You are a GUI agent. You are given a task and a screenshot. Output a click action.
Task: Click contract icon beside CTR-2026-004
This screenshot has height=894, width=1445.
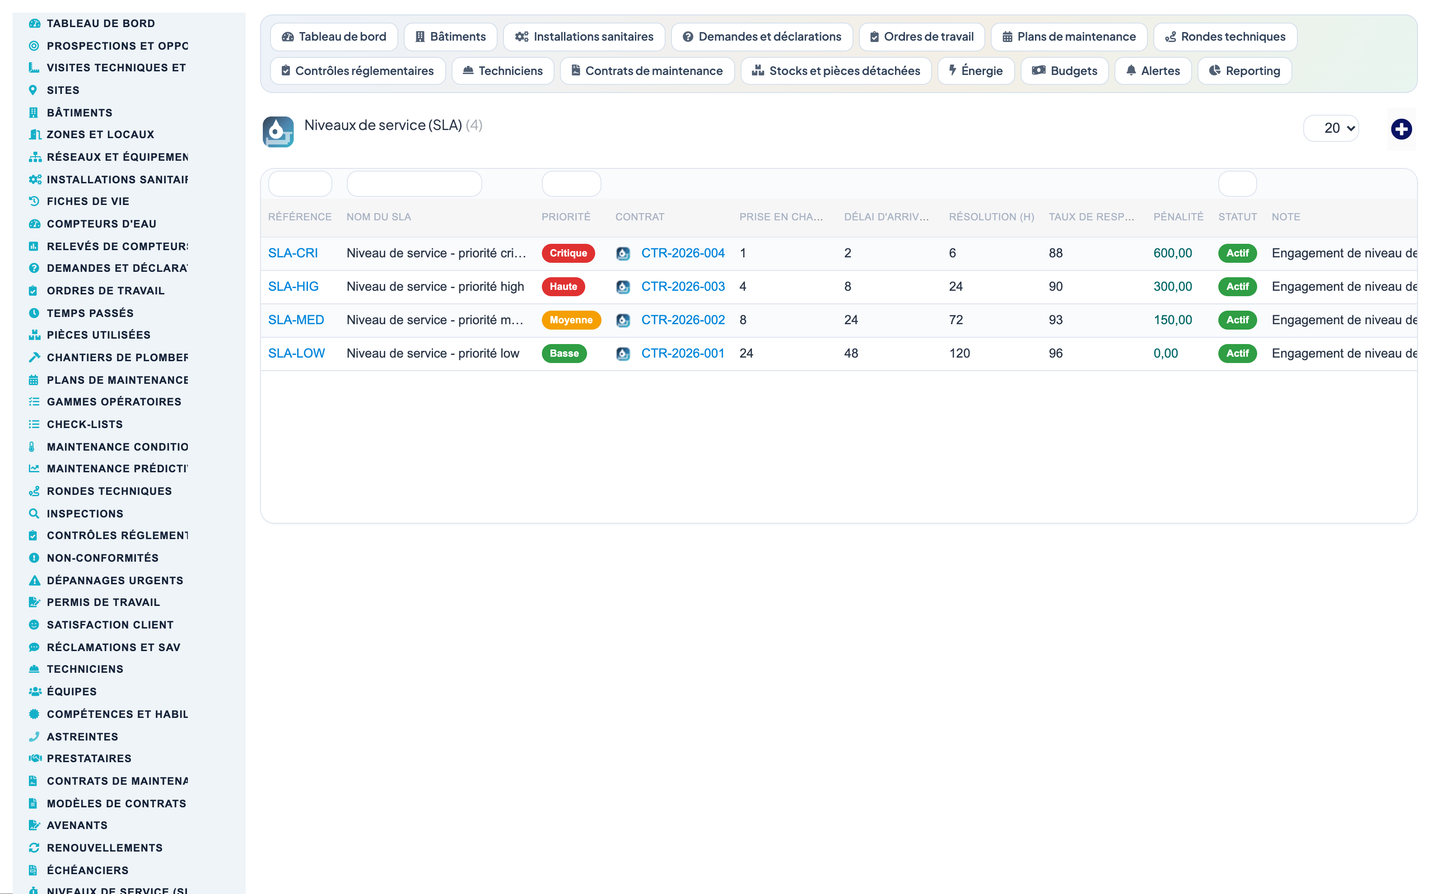pyautogui.click(x=623, y=254)
